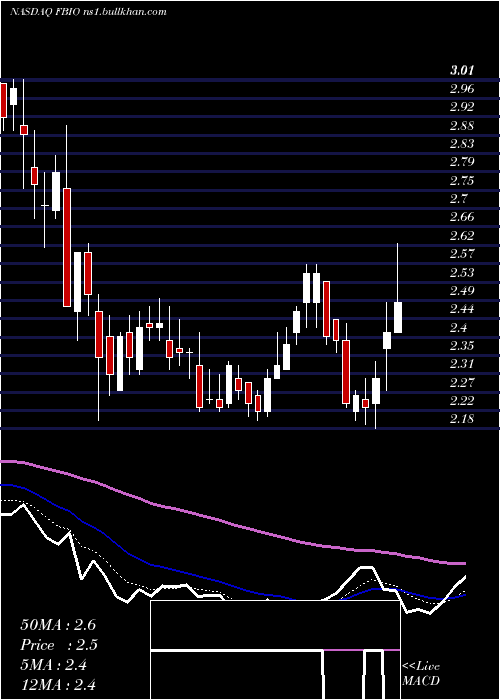Click the Price : 2.5 legend text
The height and width of the screenshot is (700, 500).
click(59, 645)
